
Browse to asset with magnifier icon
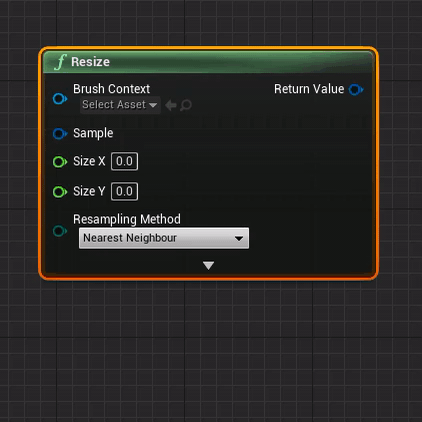pyautogui.click(x=186, y=105)
